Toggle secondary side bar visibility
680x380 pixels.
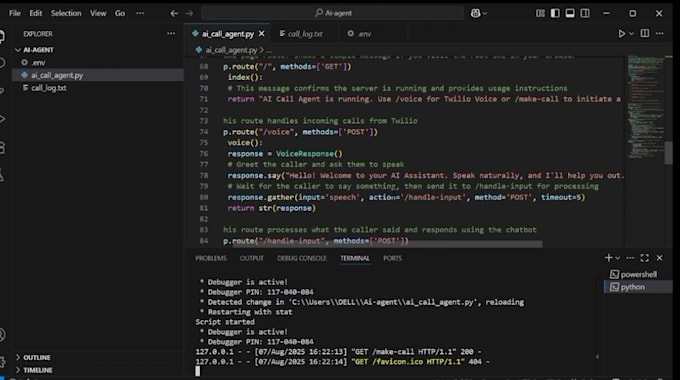pos(585,13)
